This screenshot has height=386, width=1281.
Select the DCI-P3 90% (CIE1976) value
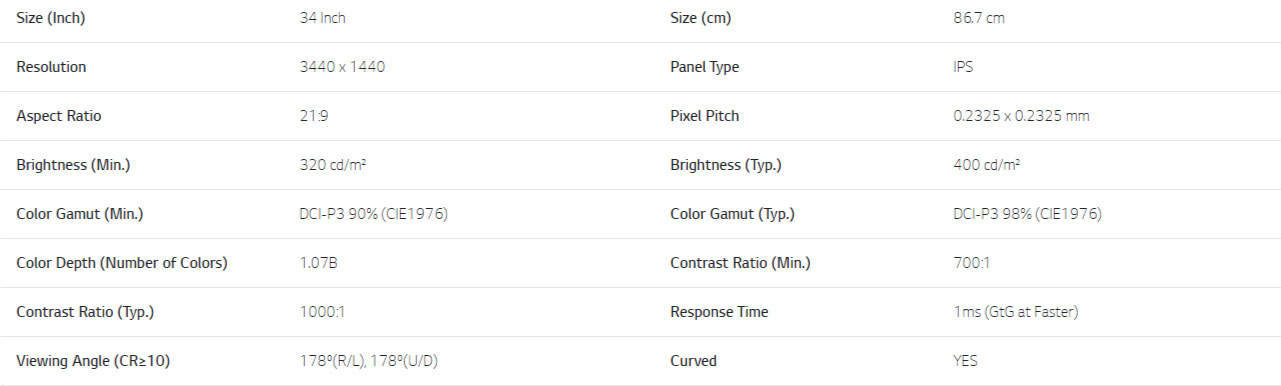click(373, 214)
